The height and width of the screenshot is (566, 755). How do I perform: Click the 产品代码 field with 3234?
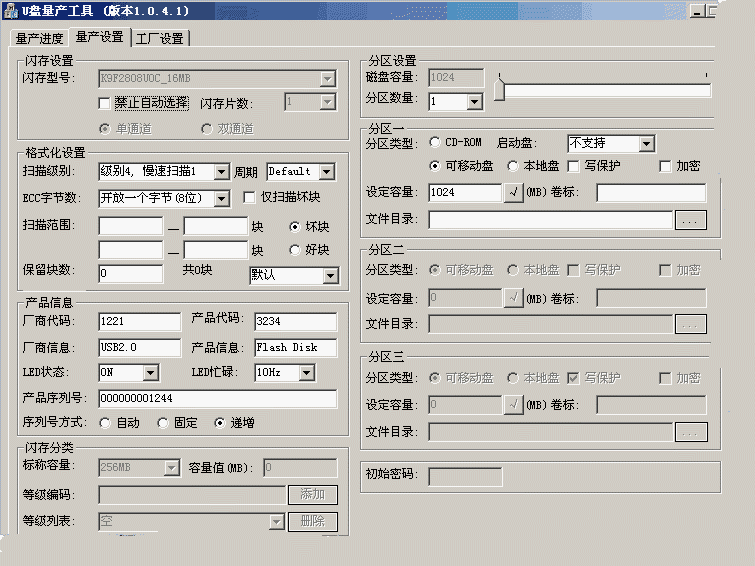pos(296,321)
